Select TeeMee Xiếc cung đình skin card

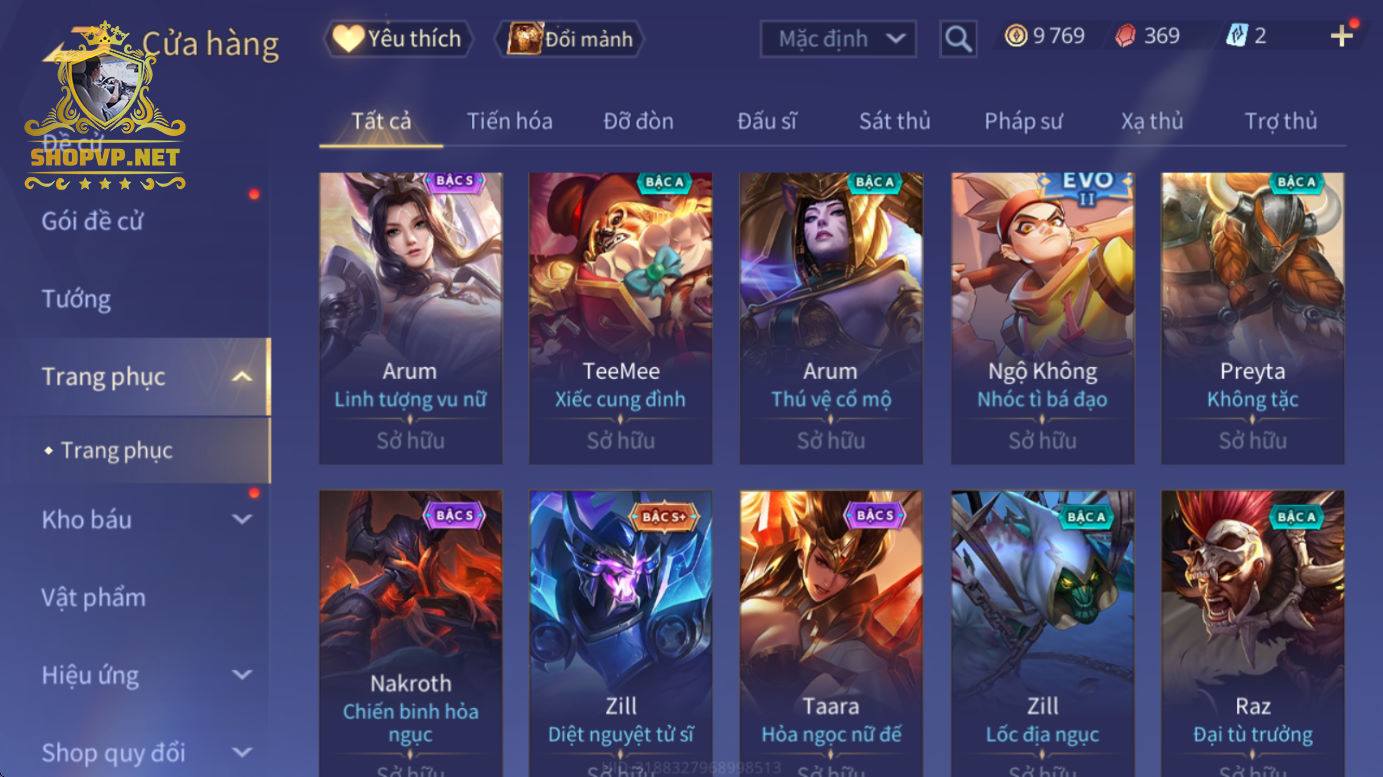pyautogui.click(x=620, y=318)
